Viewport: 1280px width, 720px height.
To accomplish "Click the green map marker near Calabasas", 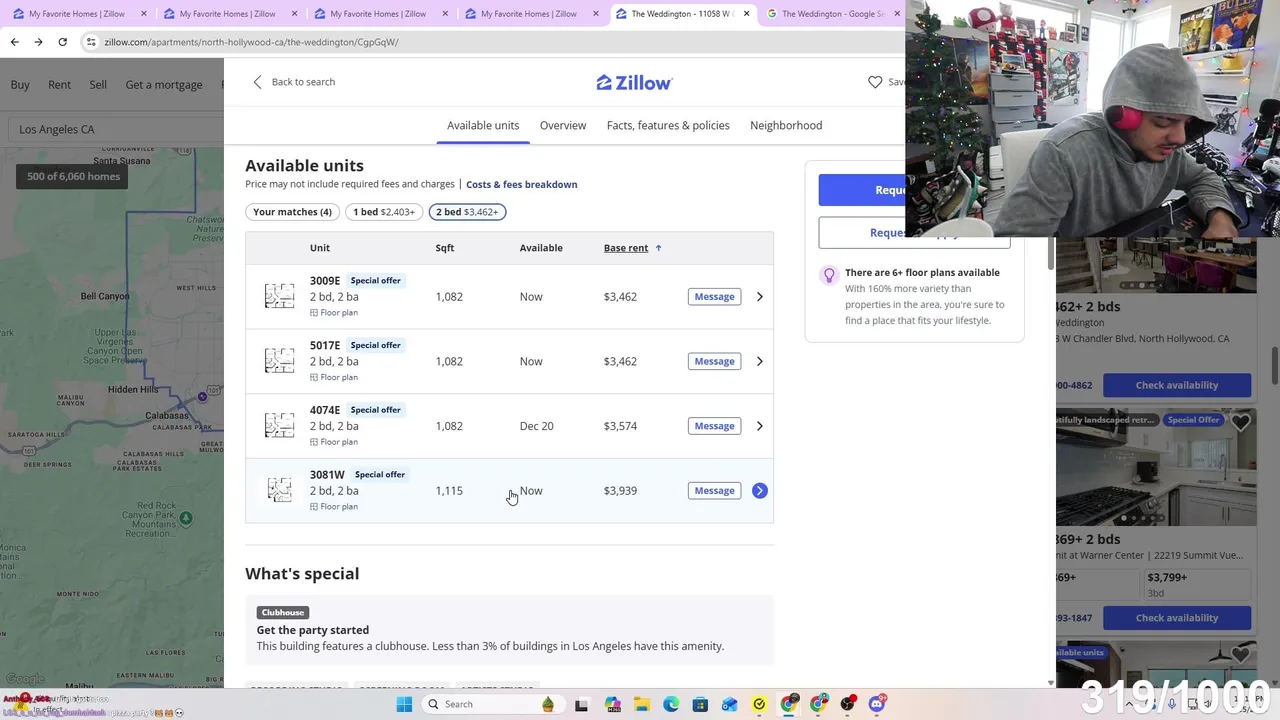I will pos(186,518).
